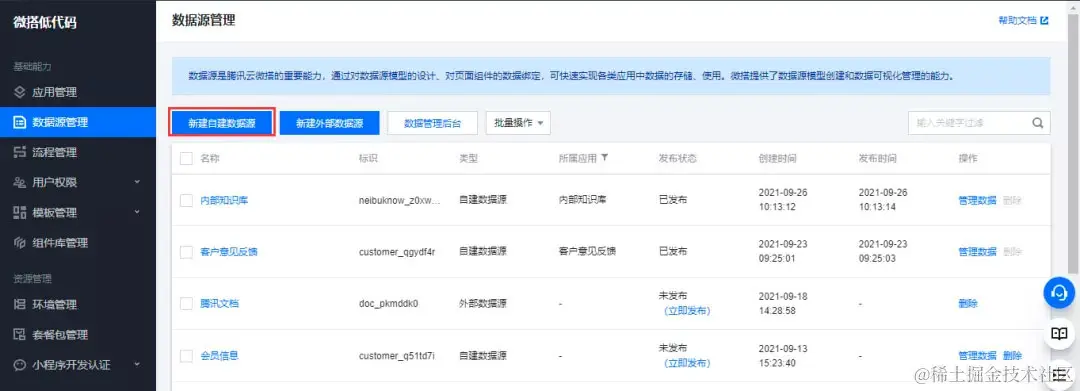This screenshot has height=391, width=1080.
Task: Click the 套餐包管理 sidebar icon
Action: pos(19,335)
